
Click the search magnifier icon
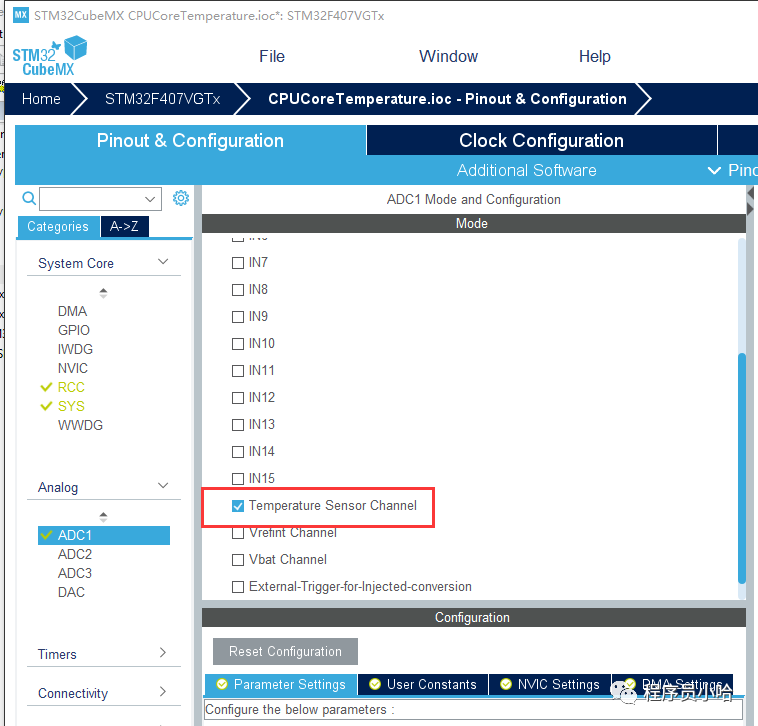coord(29,198)
